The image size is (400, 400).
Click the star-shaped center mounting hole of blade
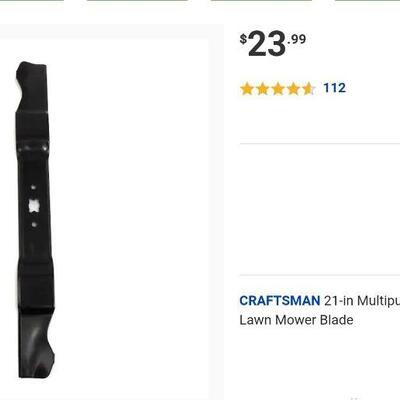pyautogui.click(x=34, y=206)
